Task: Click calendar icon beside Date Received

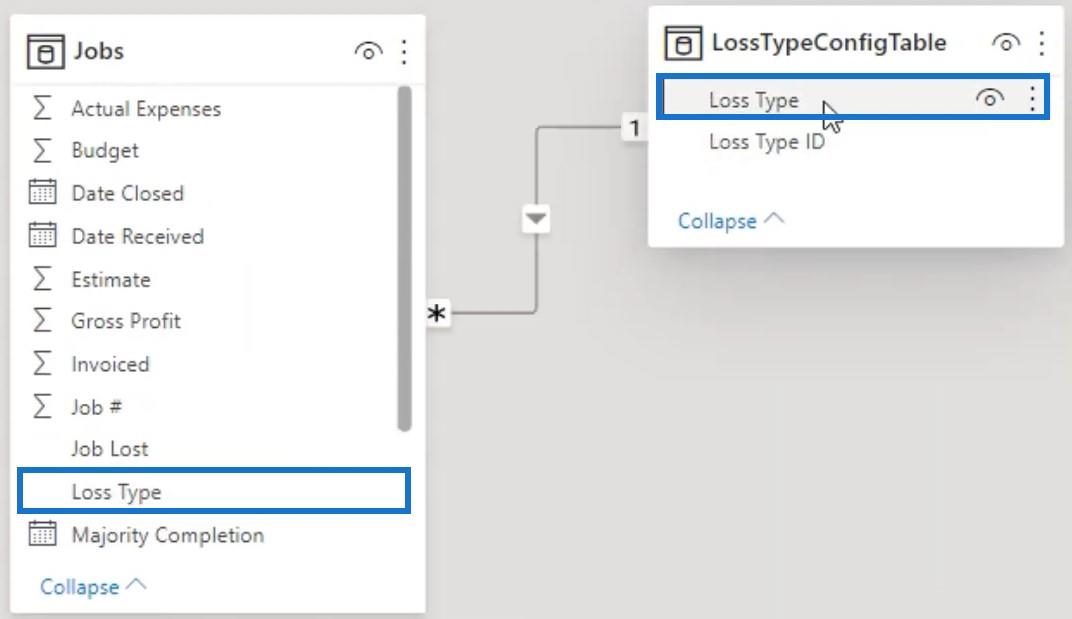Action: click(x=42, y=236)
